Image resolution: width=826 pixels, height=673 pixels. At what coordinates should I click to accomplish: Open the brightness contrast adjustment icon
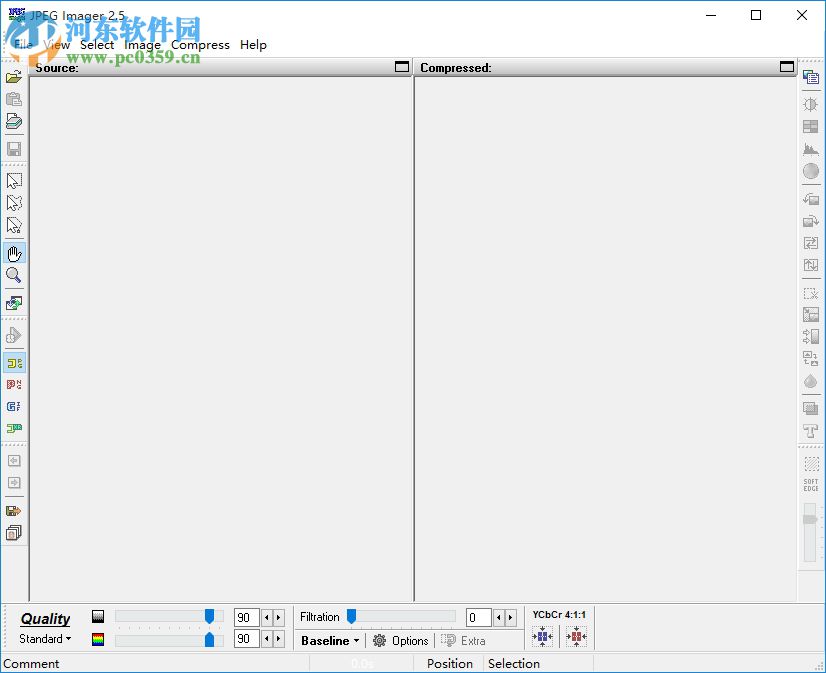pyautogui.click(x=811, y=104)
